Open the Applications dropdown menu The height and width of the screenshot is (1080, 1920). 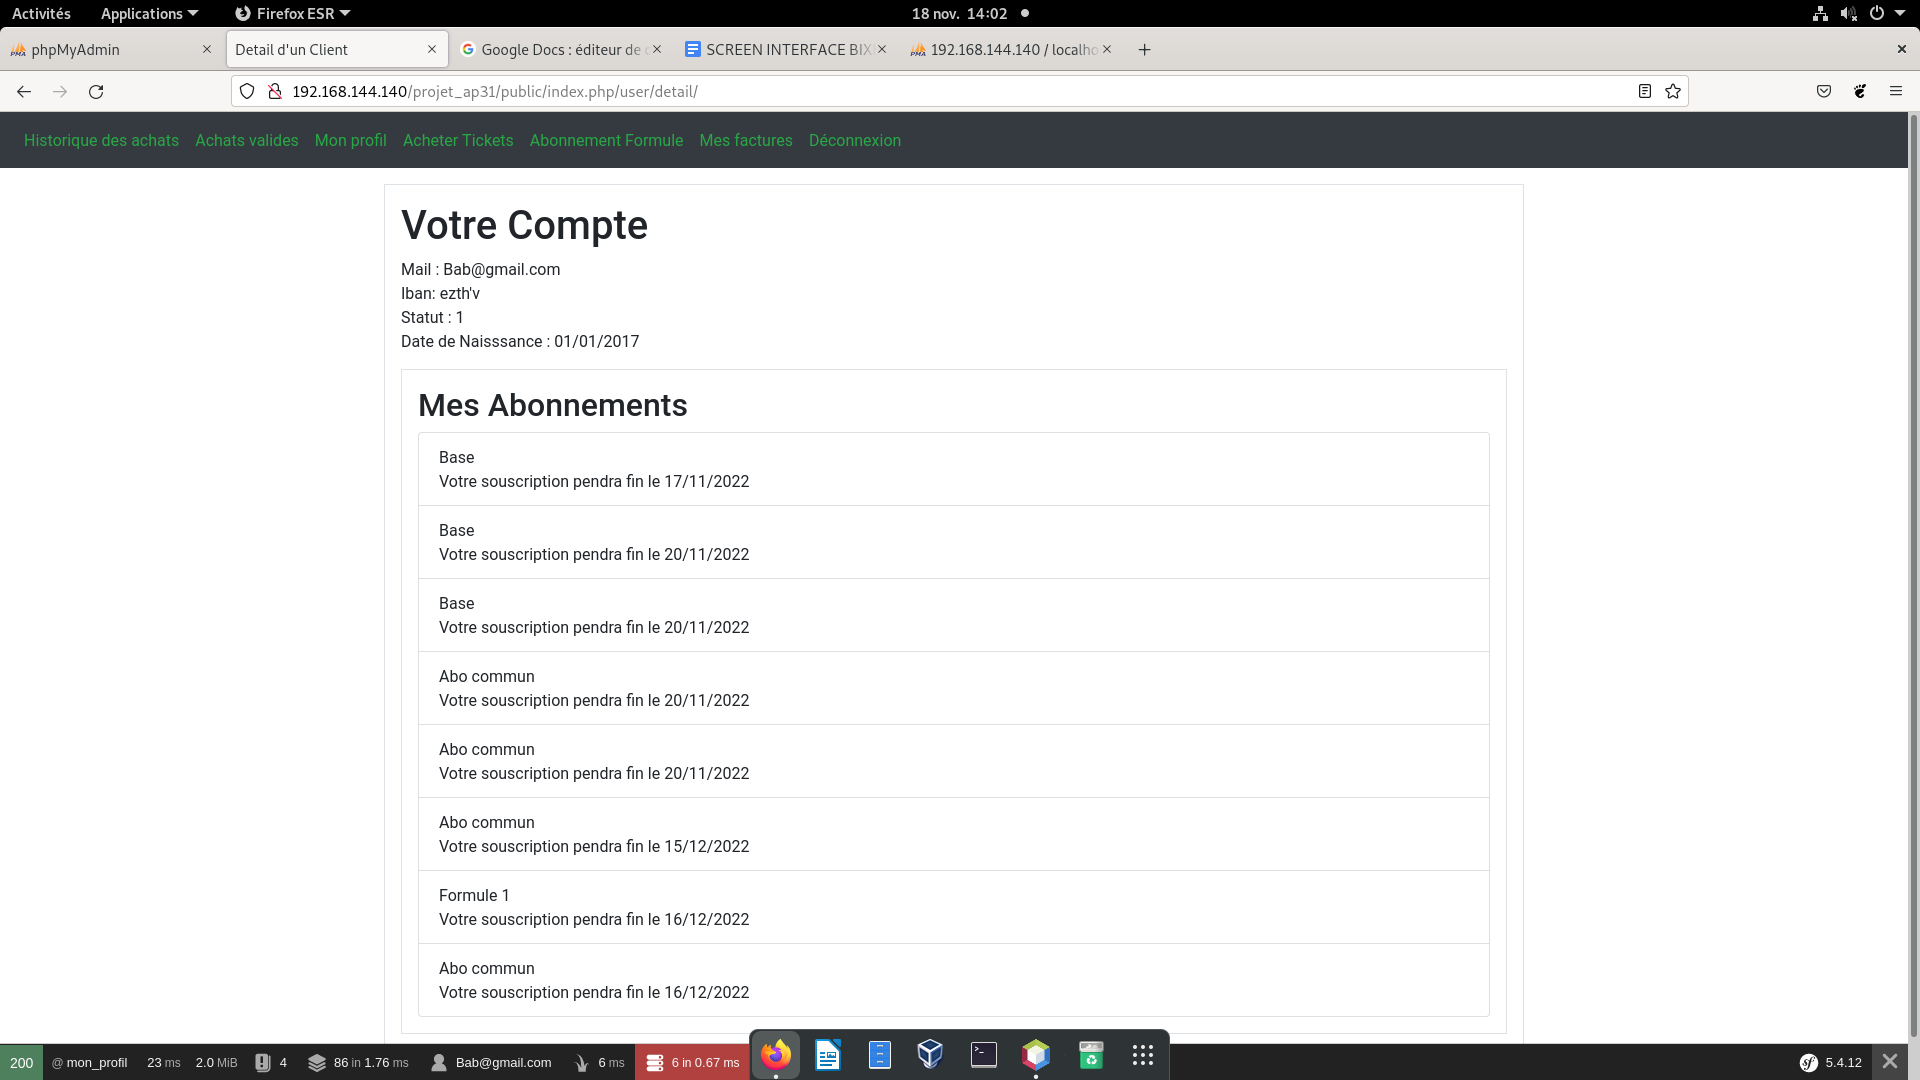[x=149, y=13]
